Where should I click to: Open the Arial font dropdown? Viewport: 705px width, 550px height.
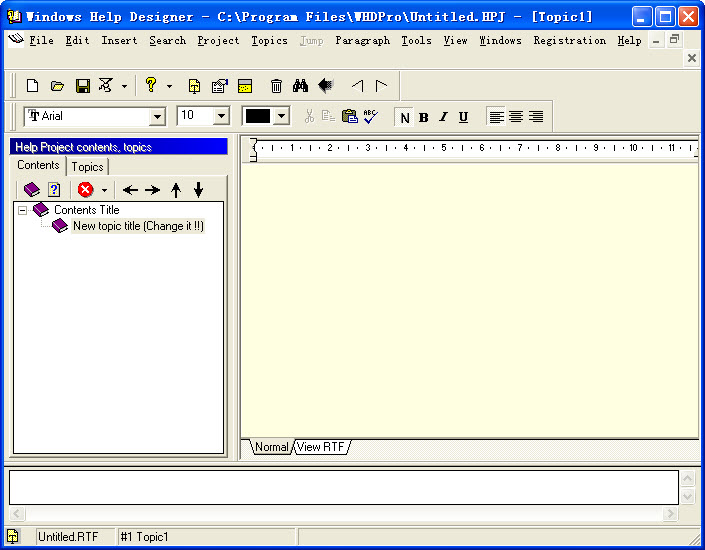coord(157,117)
